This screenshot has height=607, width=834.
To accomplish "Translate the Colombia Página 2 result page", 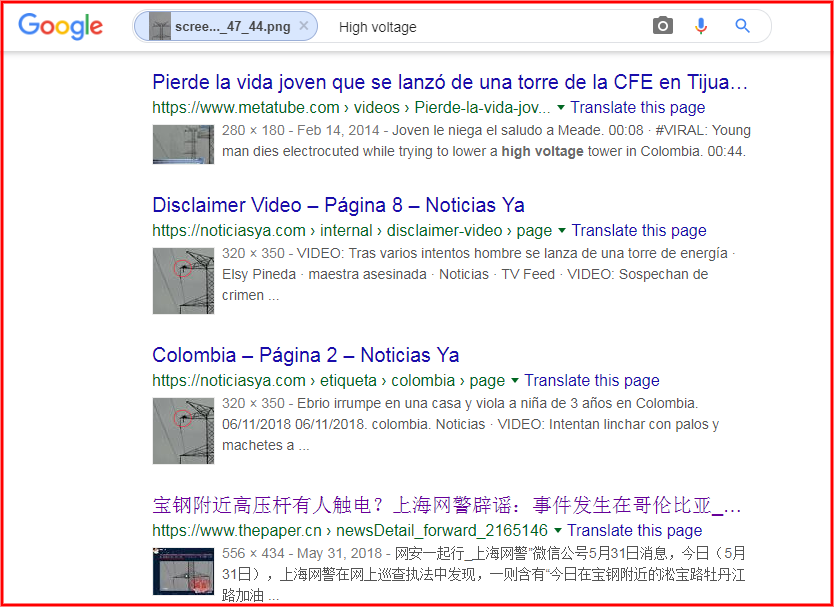I will (x=592, y=380).
